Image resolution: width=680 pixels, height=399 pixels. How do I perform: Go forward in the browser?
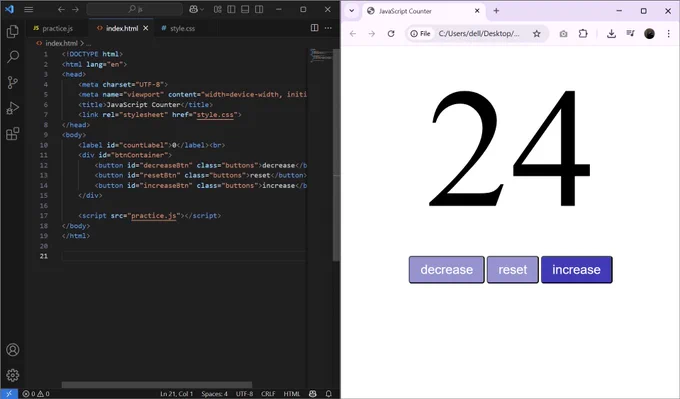[x=372, y=34]
